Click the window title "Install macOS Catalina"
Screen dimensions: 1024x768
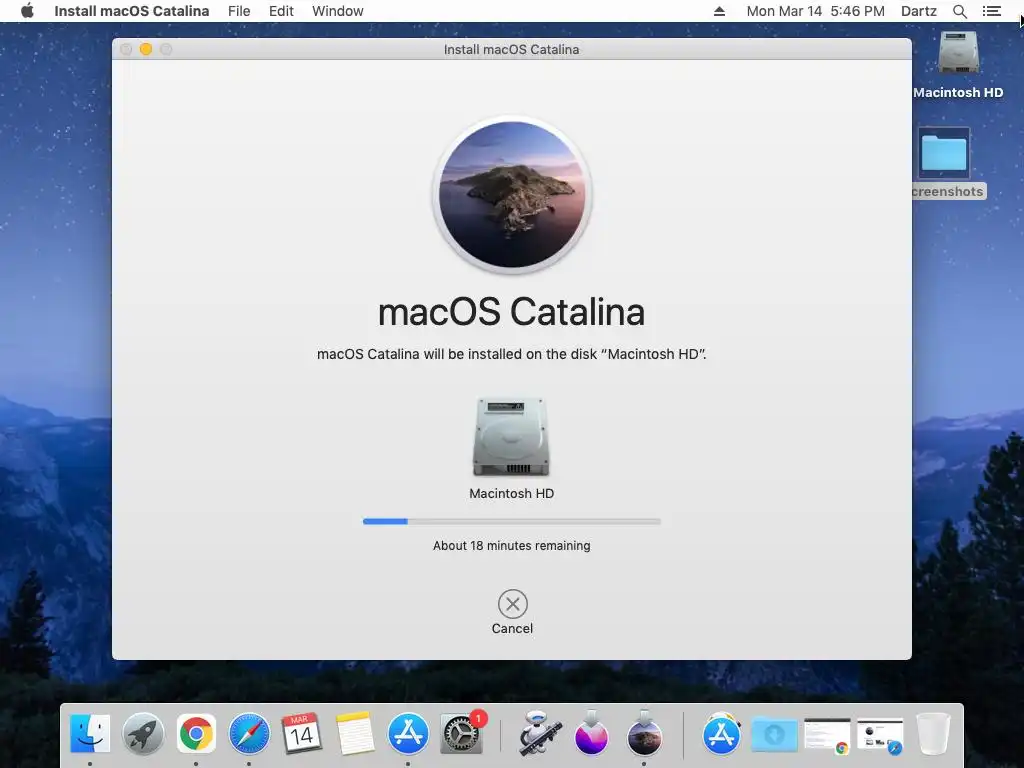tap(511, 49)
